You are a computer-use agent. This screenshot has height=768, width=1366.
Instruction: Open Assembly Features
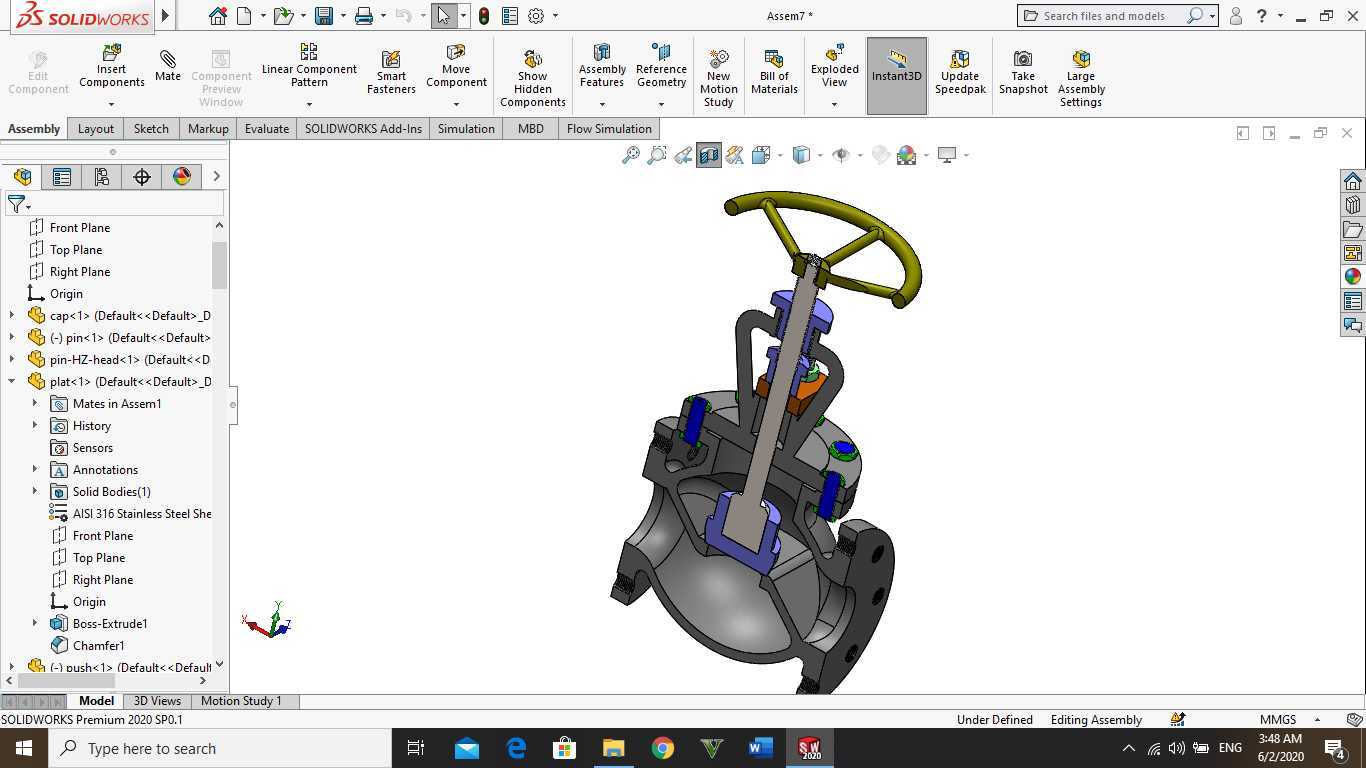coord(602,68)
